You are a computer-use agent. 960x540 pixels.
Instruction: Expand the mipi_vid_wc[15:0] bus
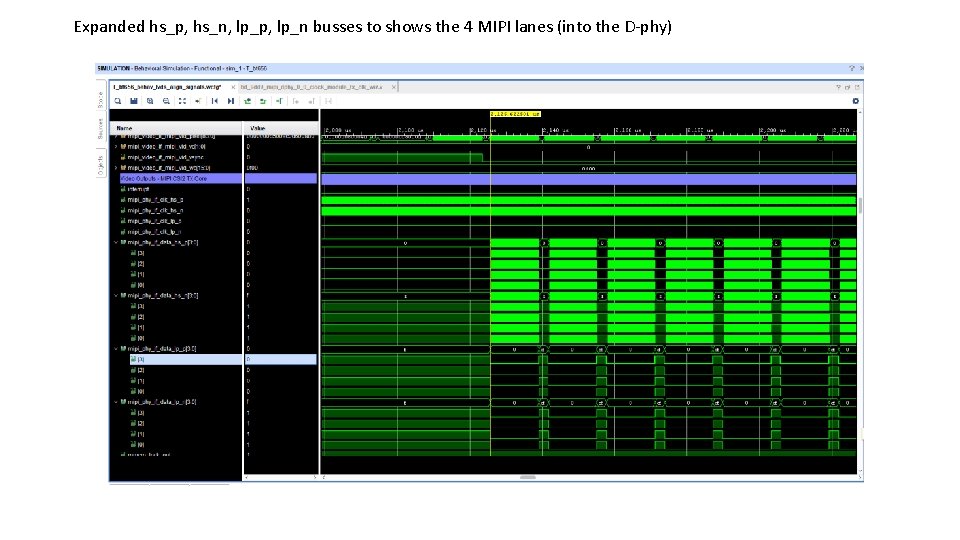pos(116,168)
